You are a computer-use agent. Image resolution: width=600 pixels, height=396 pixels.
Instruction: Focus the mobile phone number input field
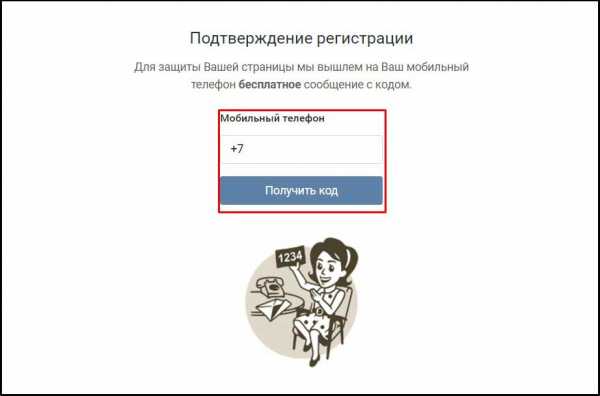(302, 149)
